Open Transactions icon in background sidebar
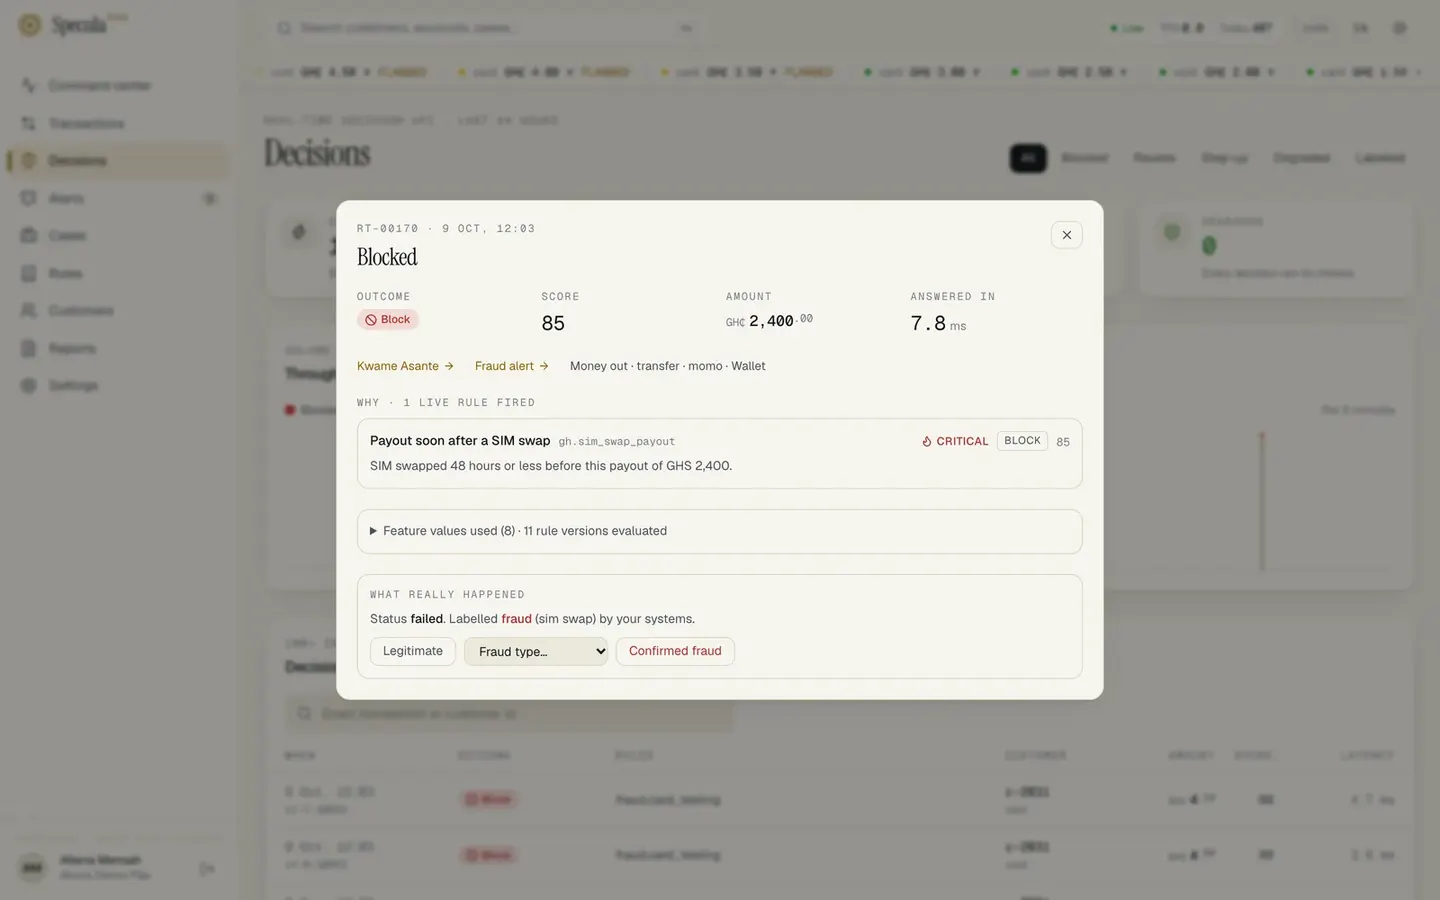The width and height of the screenshot is (1440, 900). 28,123
